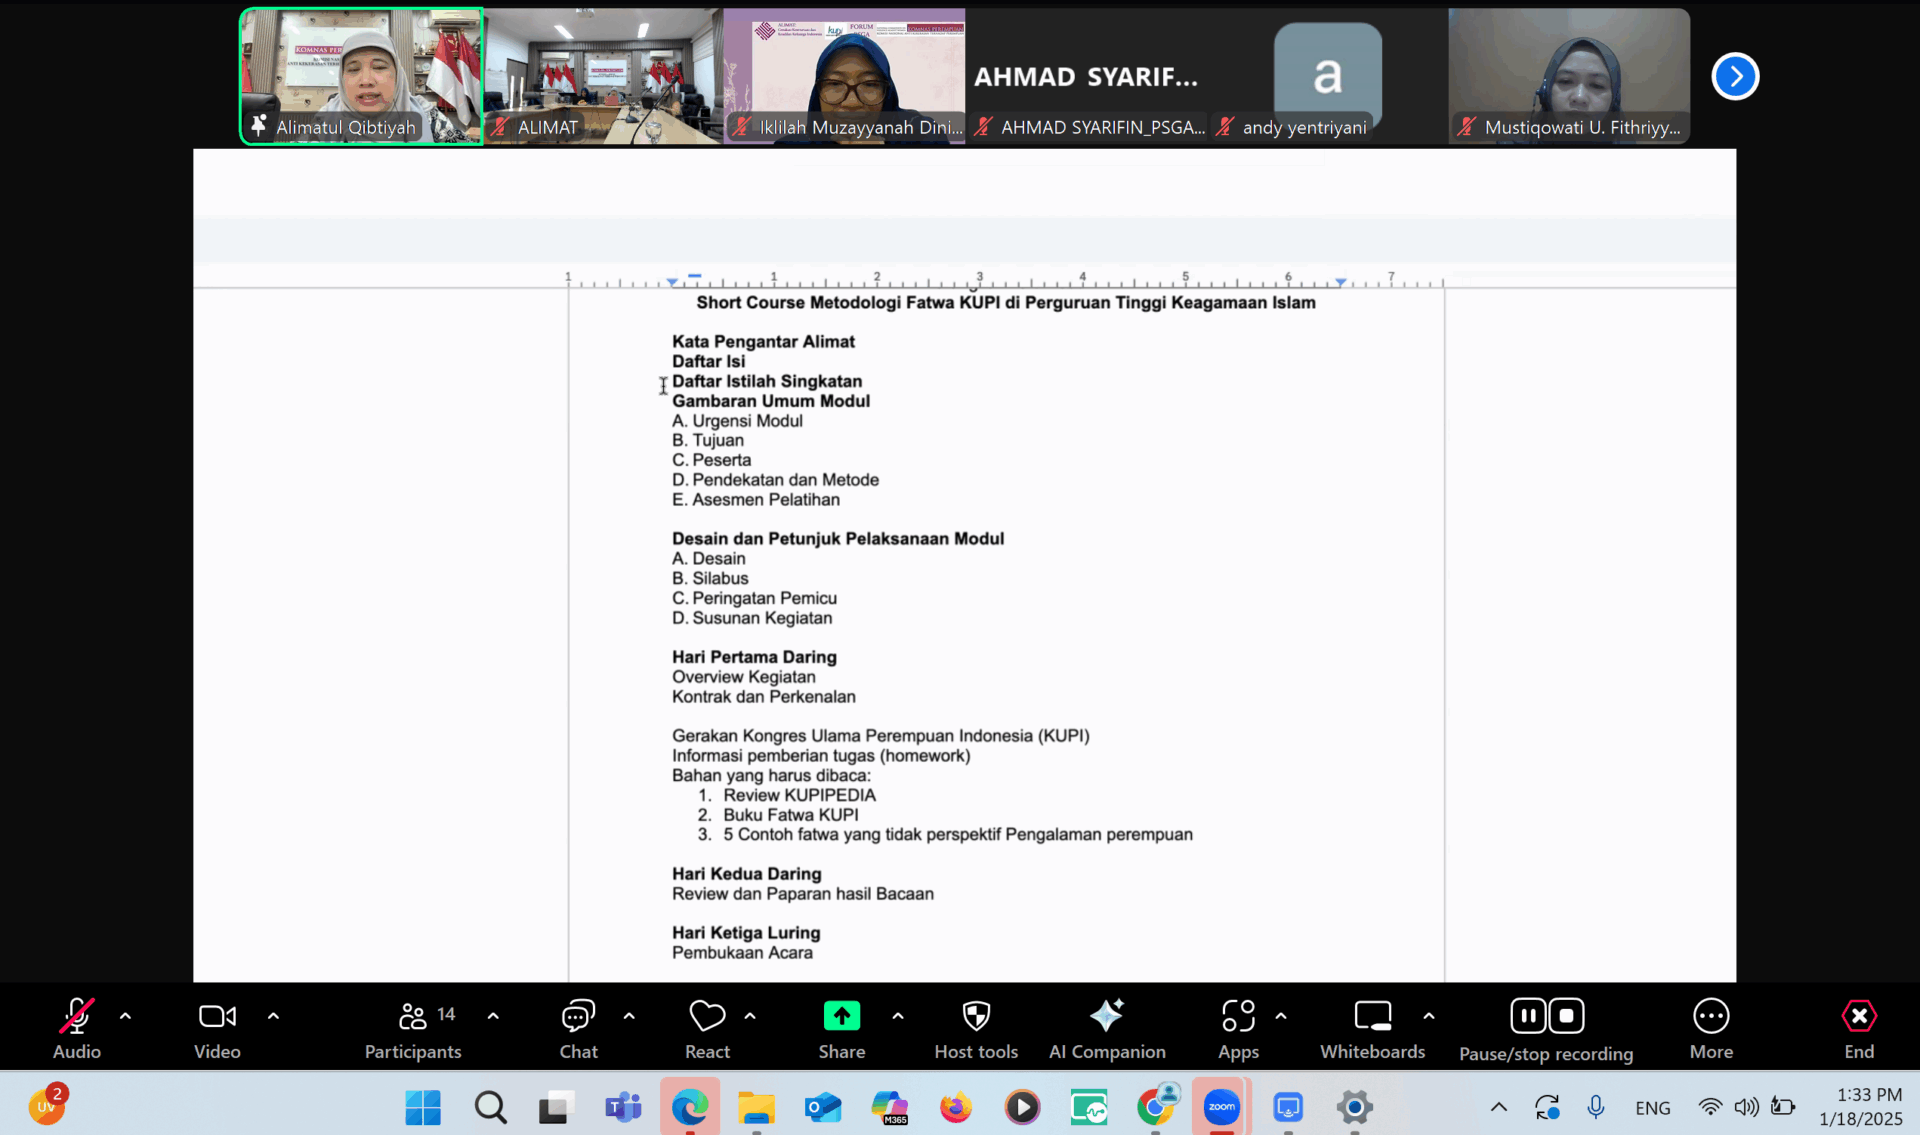This screenshot has height=1135, width=1920.
Task: Expand the arrow next to Video
Action: click(273, 1016)
